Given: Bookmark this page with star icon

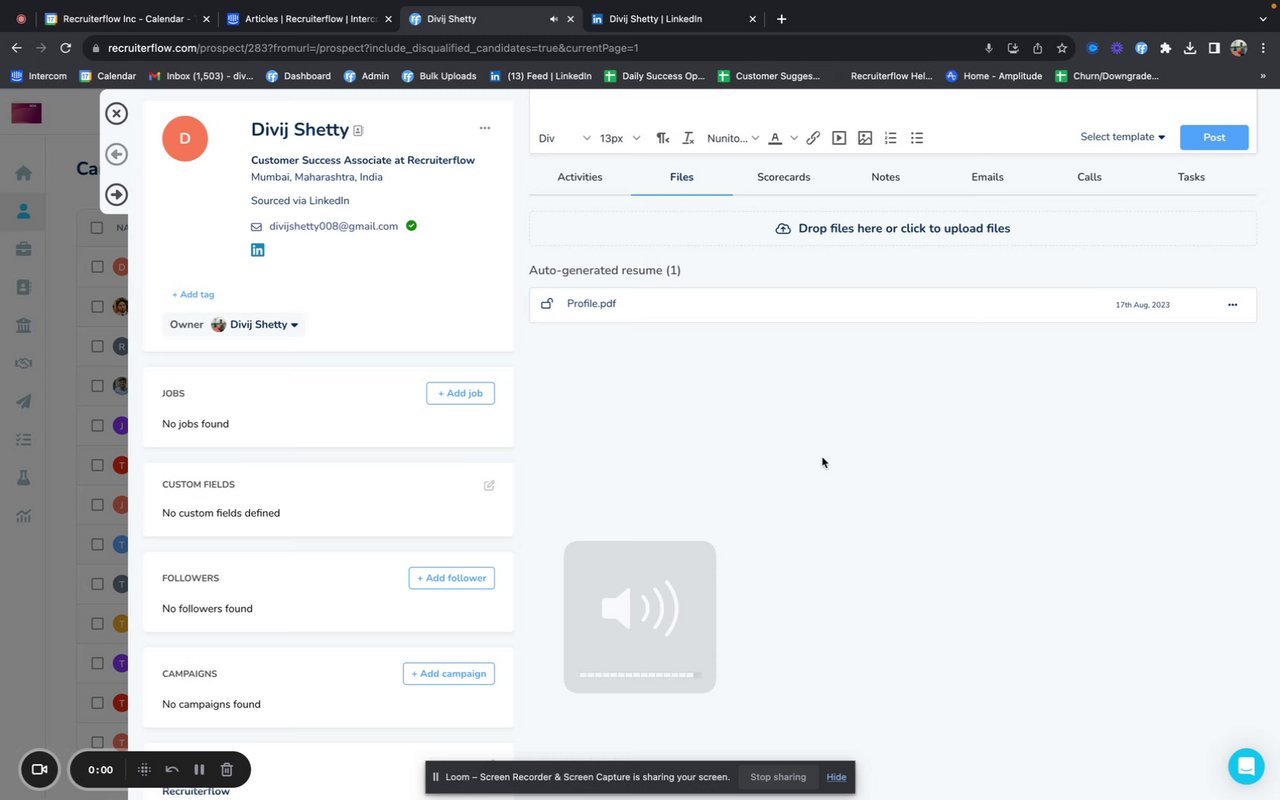Looking at the screenshot, I should 1062,48.
